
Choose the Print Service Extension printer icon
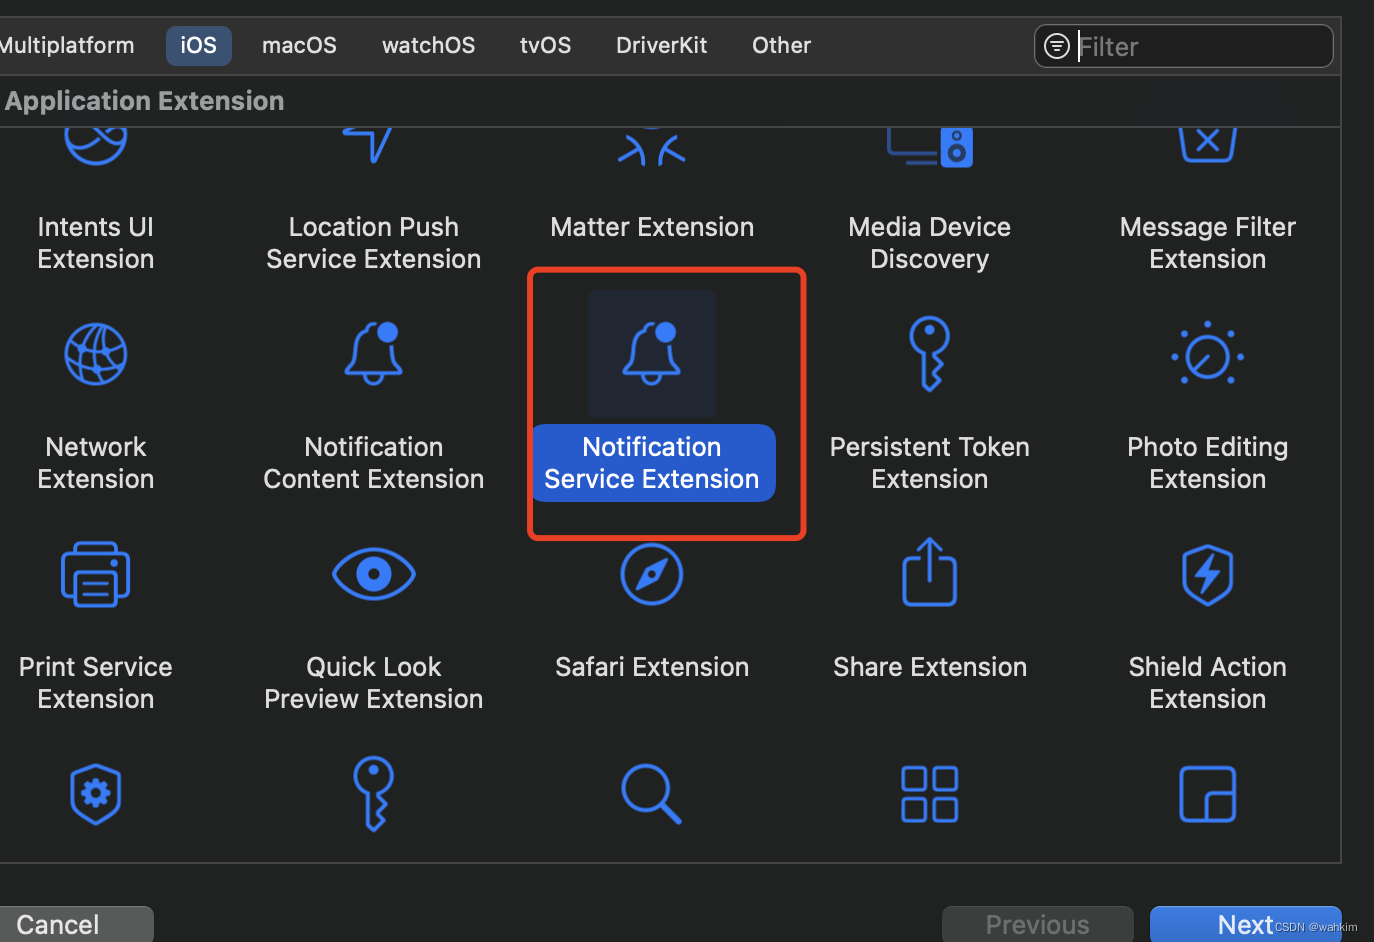pyautogui.click(x=96, y=574)
